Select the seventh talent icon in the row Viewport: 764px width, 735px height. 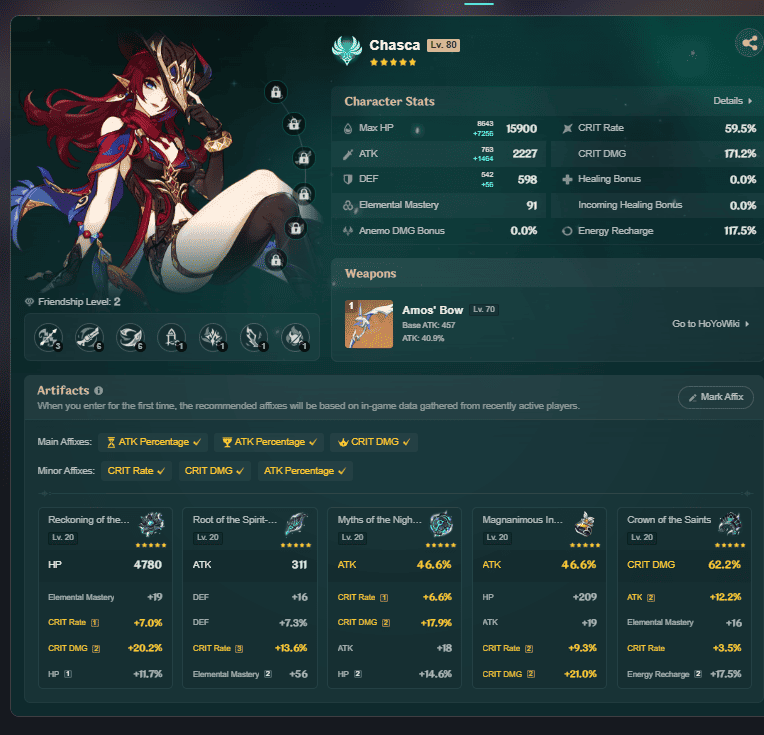coord(295,337)
